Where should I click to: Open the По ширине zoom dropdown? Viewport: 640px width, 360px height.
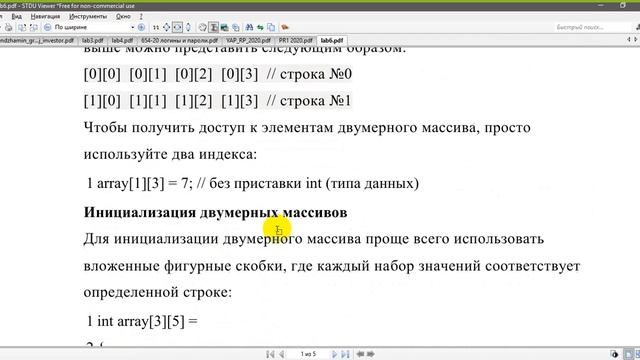(x=133, y=27)
